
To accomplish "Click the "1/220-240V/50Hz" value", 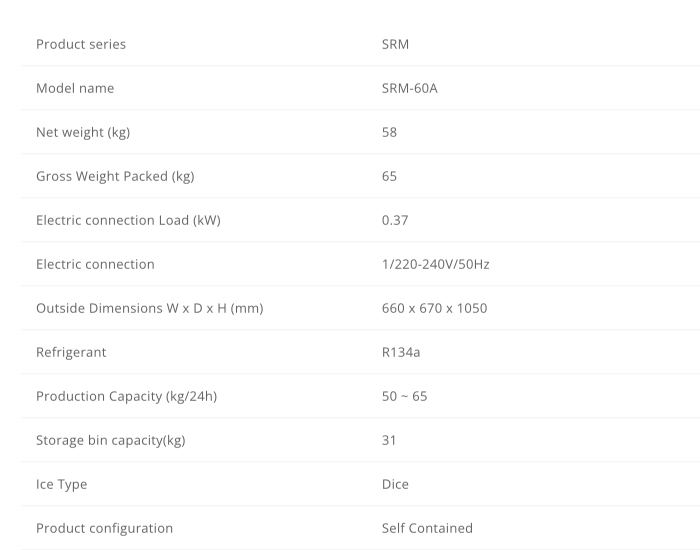I will tap(435, 264).
